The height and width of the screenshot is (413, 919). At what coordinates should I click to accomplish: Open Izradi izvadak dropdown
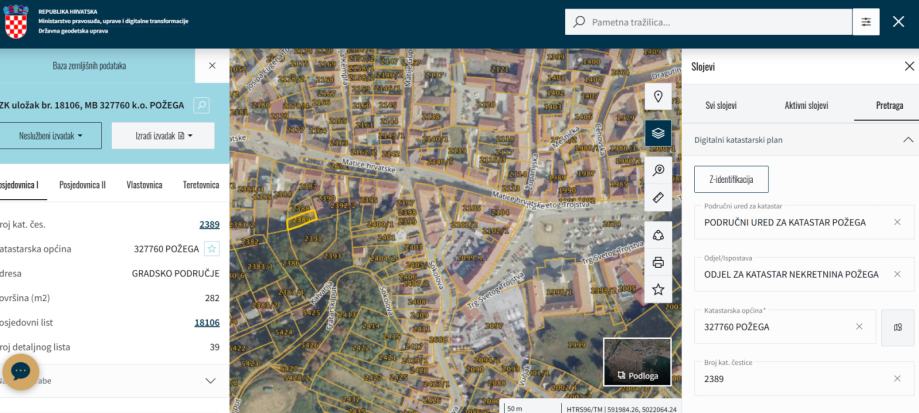(x=162, y=135)
